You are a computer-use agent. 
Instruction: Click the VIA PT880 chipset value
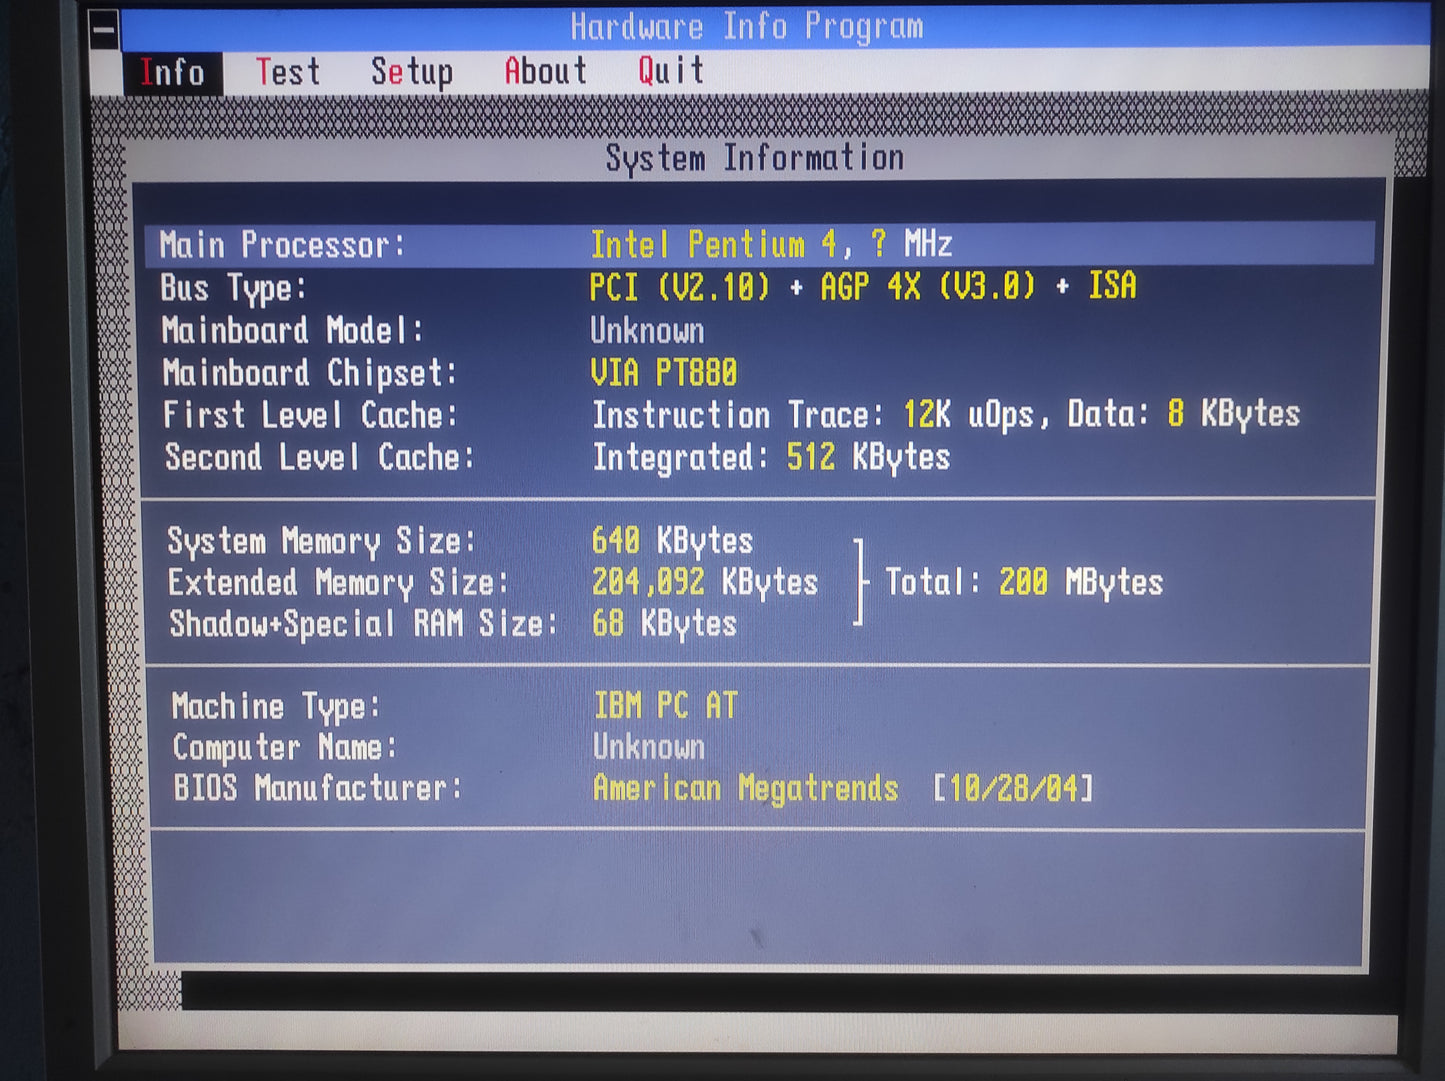[663, 373]
